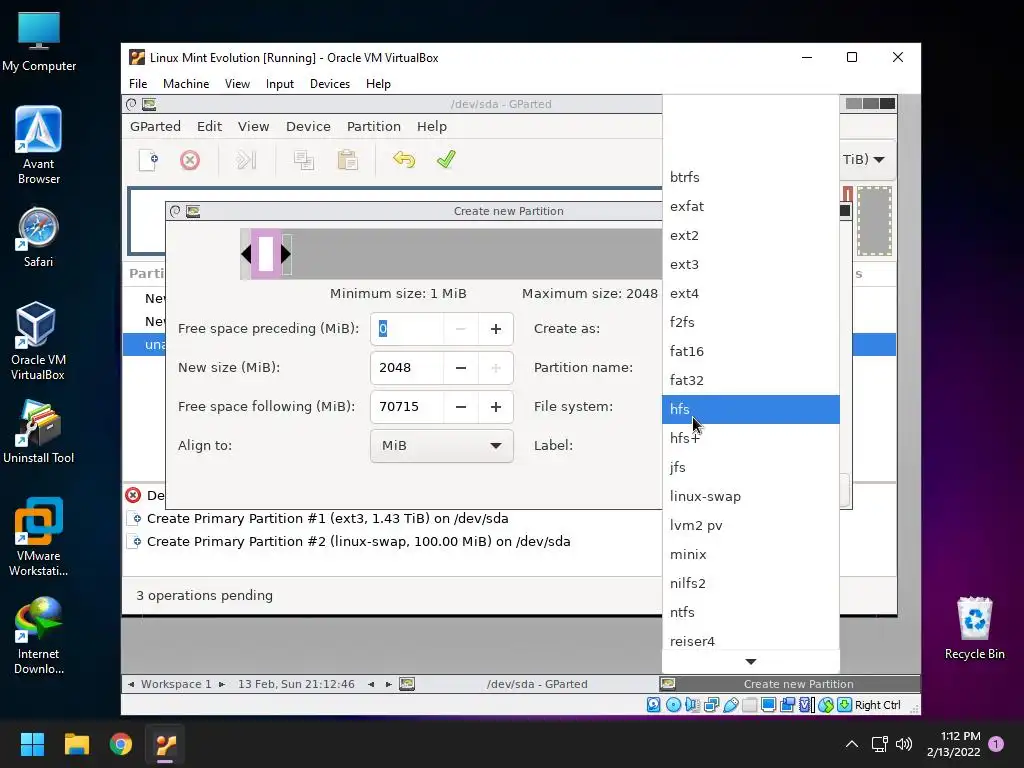Click the delete operation icon in pending operations list
1024x768 pixels.
coord(133,495)
